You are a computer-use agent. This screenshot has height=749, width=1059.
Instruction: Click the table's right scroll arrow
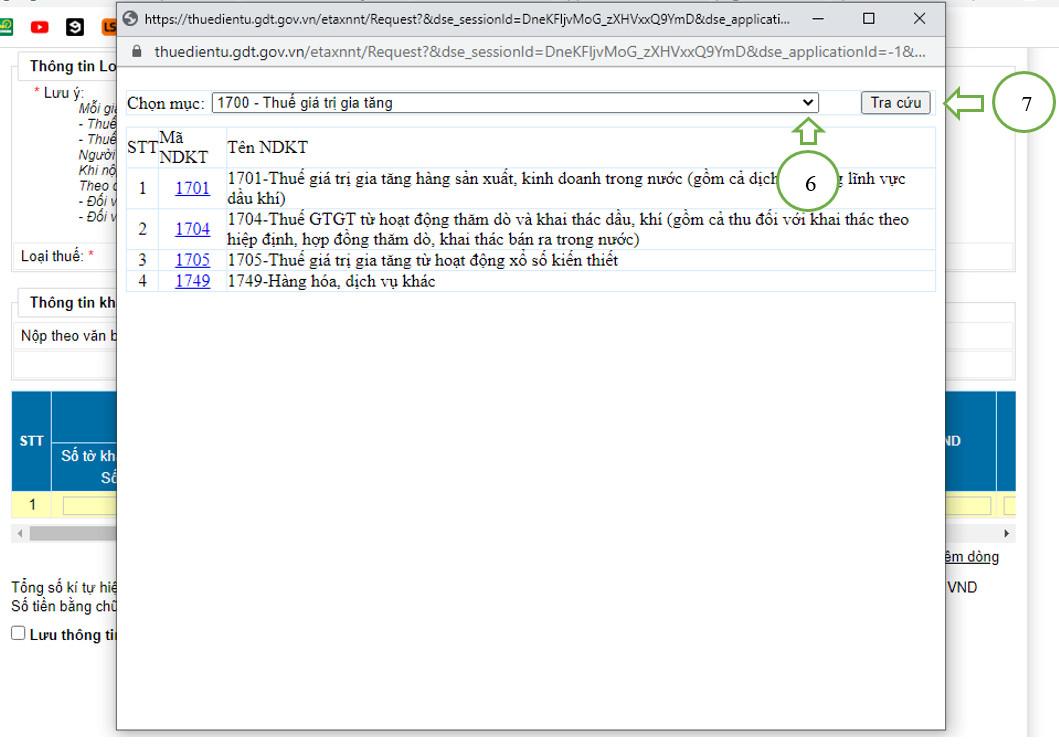1006,534
